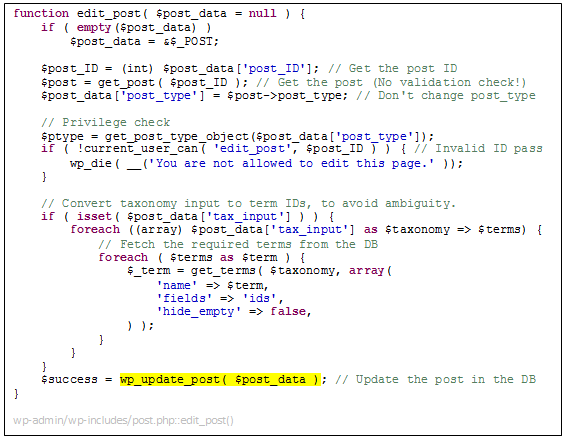Image resolution: width=563 pixels, height=437 pixels.
Task: Click the '// Privilege check' comment
Action: (106, 122)
